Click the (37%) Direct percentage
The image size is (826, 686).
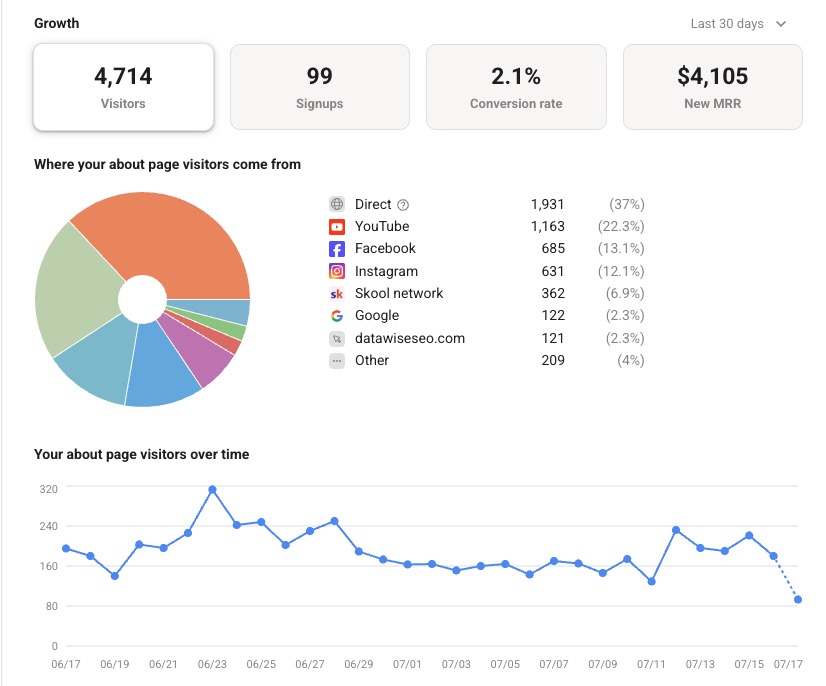[627, 204]
